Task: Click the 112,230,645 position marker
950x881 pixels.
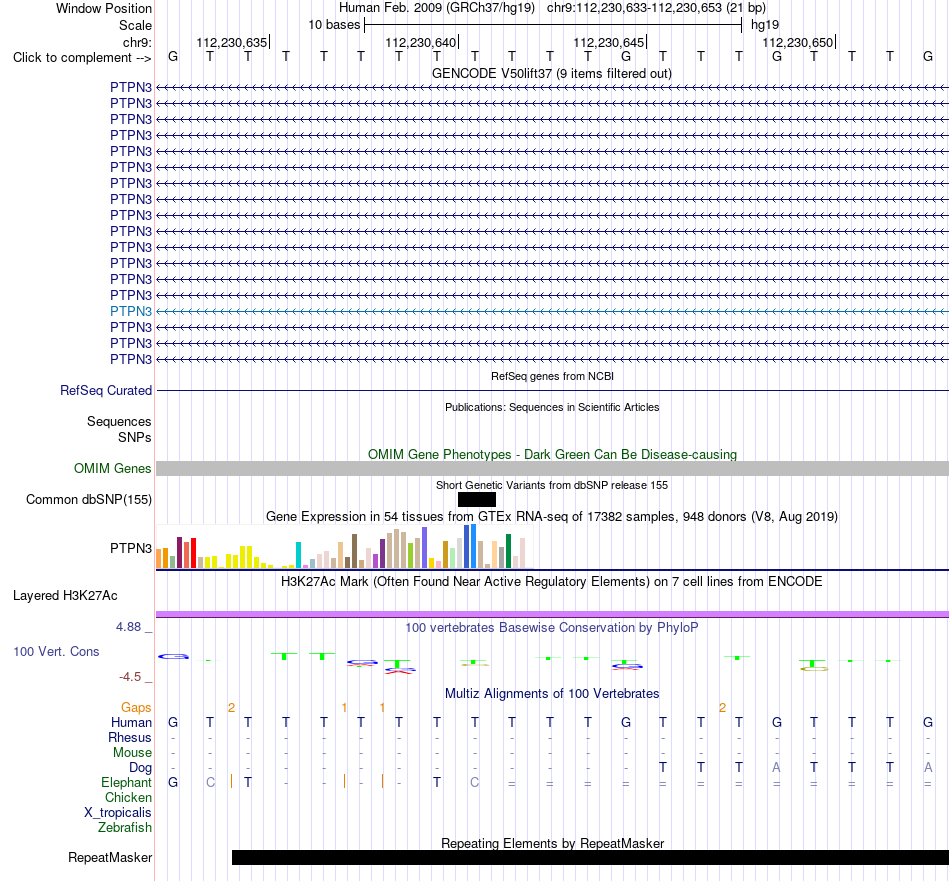Action: point(610,42)
